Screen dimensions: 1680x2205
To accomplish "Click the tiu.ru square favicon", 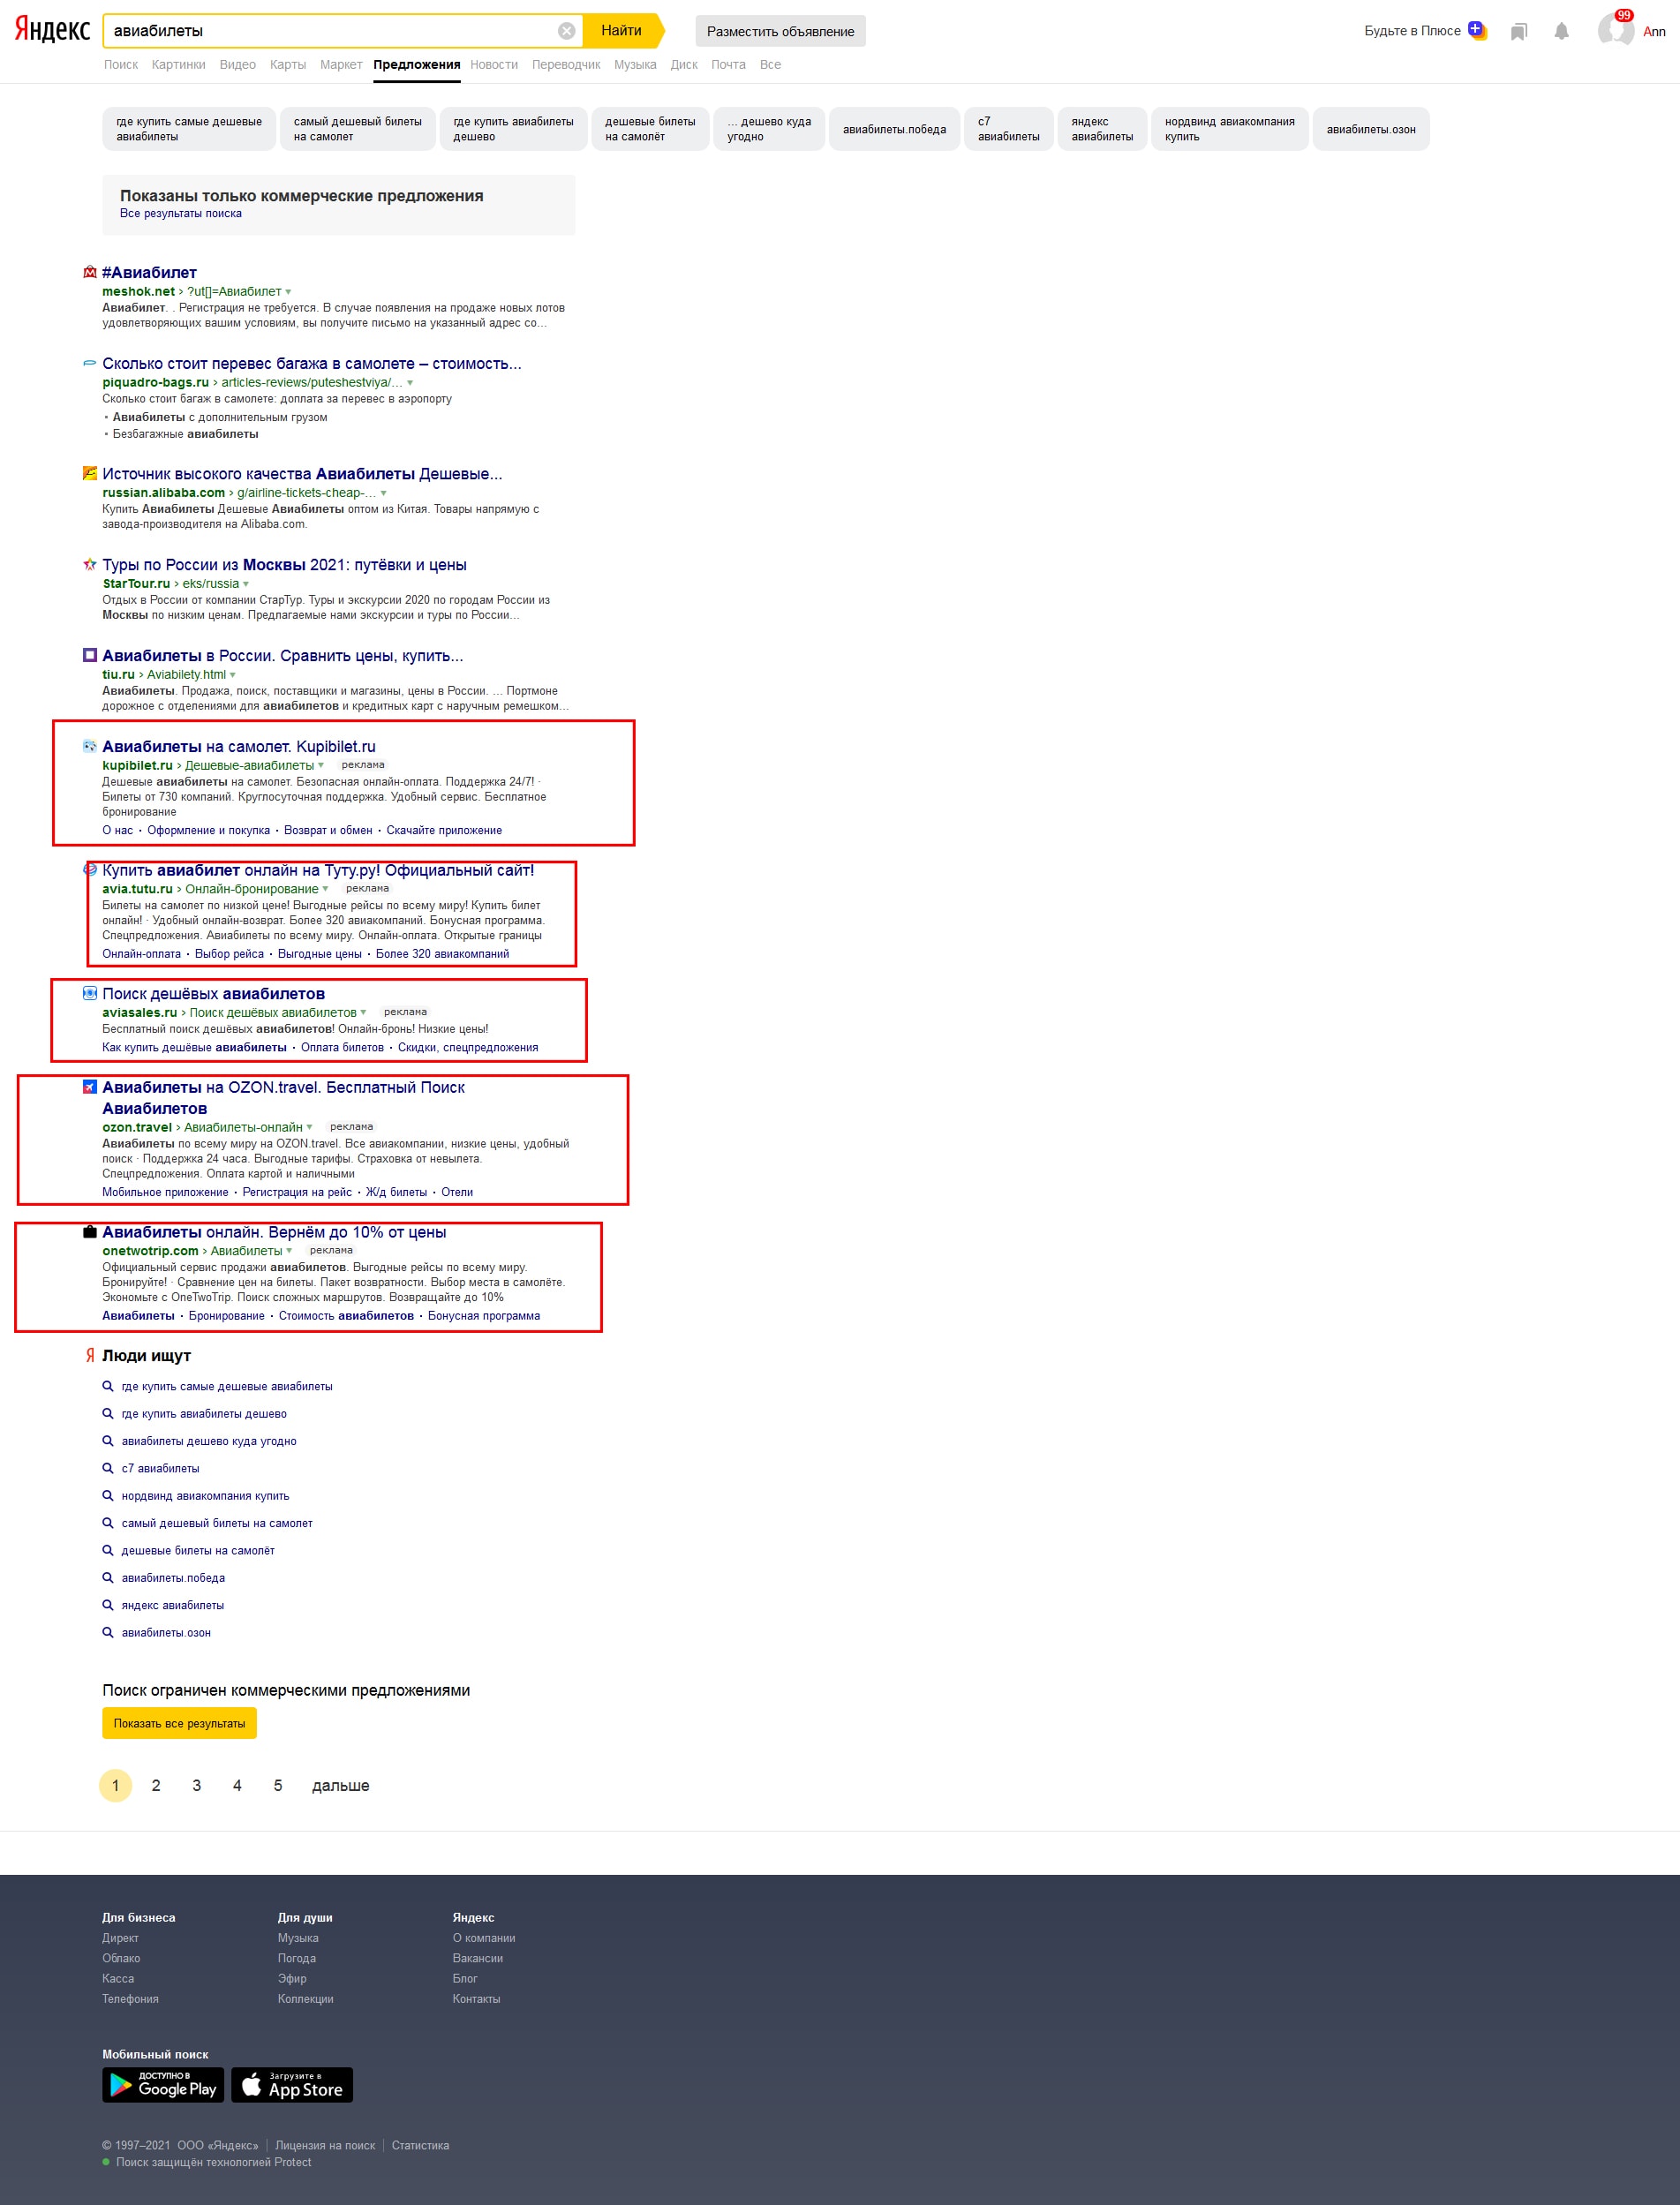I will 90,655.
